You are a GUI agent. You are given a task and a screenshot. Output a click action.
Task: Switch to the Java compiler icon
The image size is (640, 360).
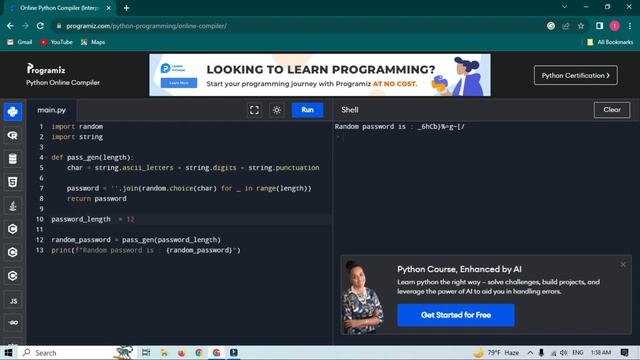coord(13,206)
